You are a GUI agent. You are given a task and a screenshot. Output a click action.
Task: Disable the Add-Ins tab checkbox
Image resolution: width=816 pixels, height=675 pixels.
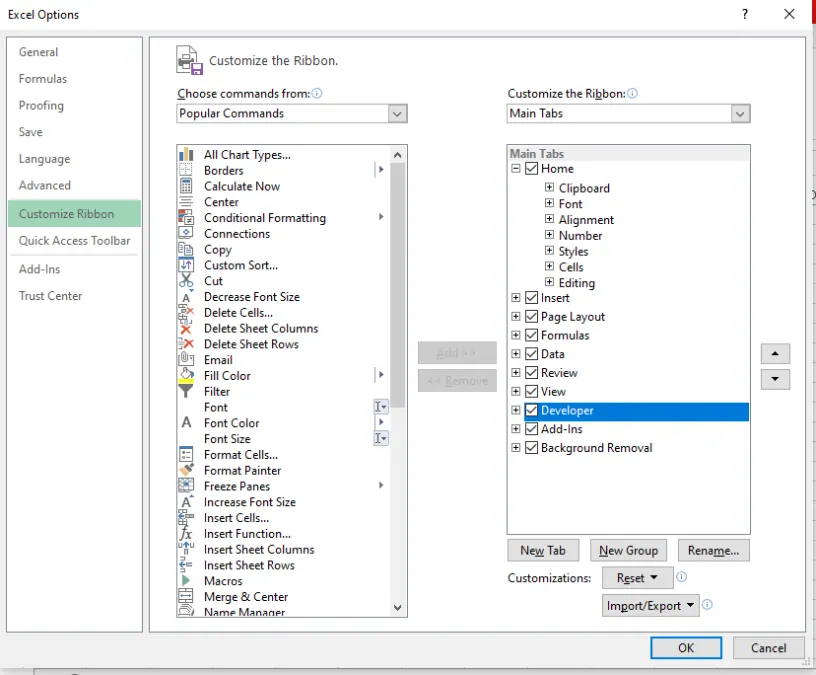(x=531, y=428)
